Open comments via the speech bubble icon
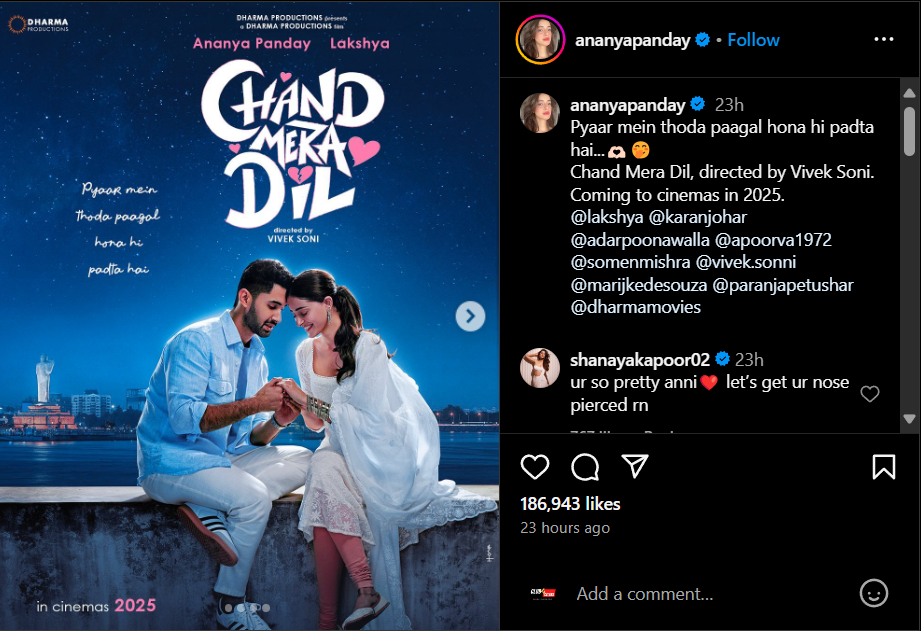The image size is (921, 631). pos(585,467)
